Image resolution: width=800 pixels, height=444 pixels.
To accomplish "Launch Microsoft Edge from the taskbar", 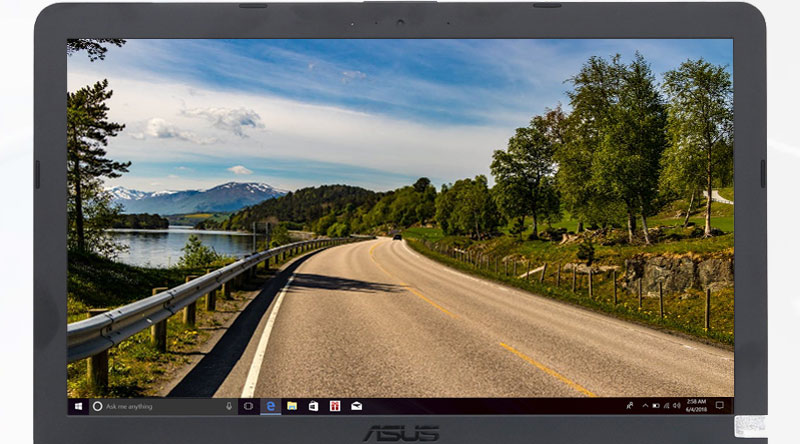I will (270, 406).
